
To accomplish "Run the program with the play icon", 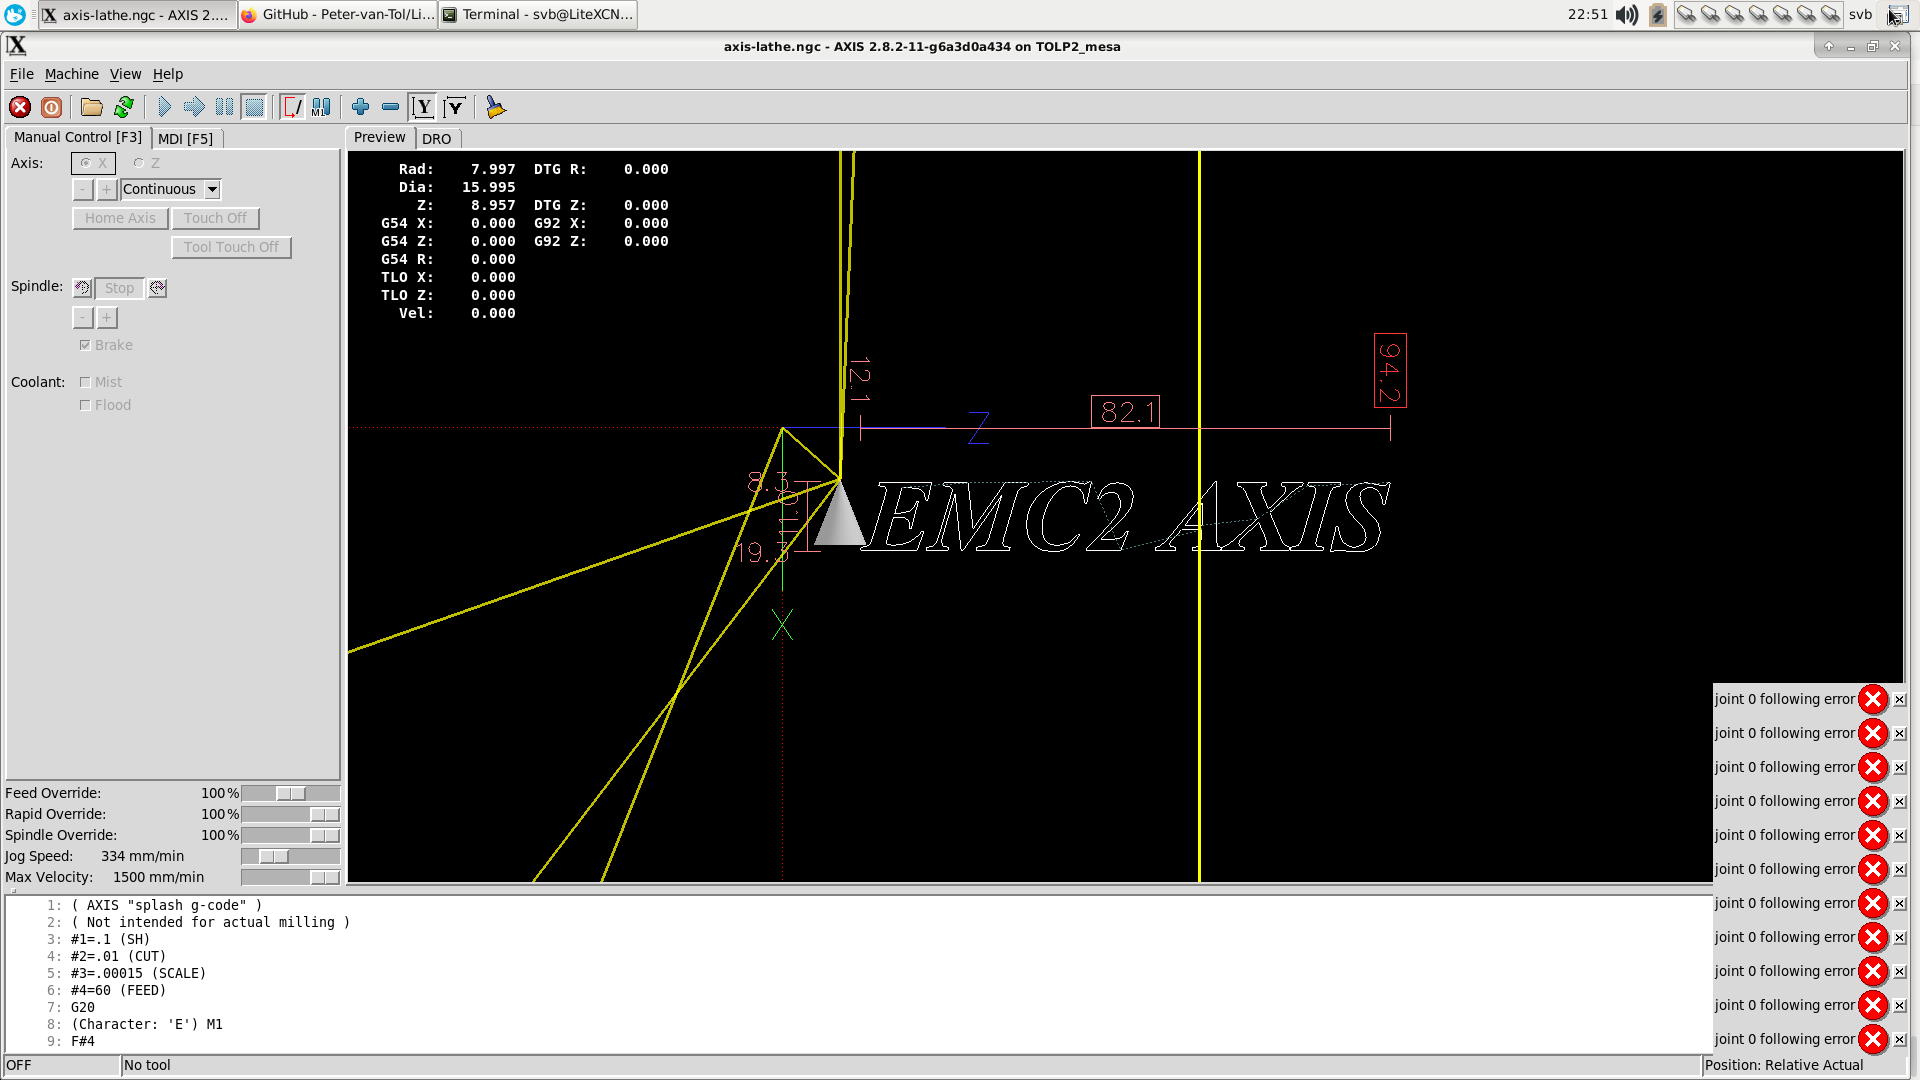I will tap(165, 107).
